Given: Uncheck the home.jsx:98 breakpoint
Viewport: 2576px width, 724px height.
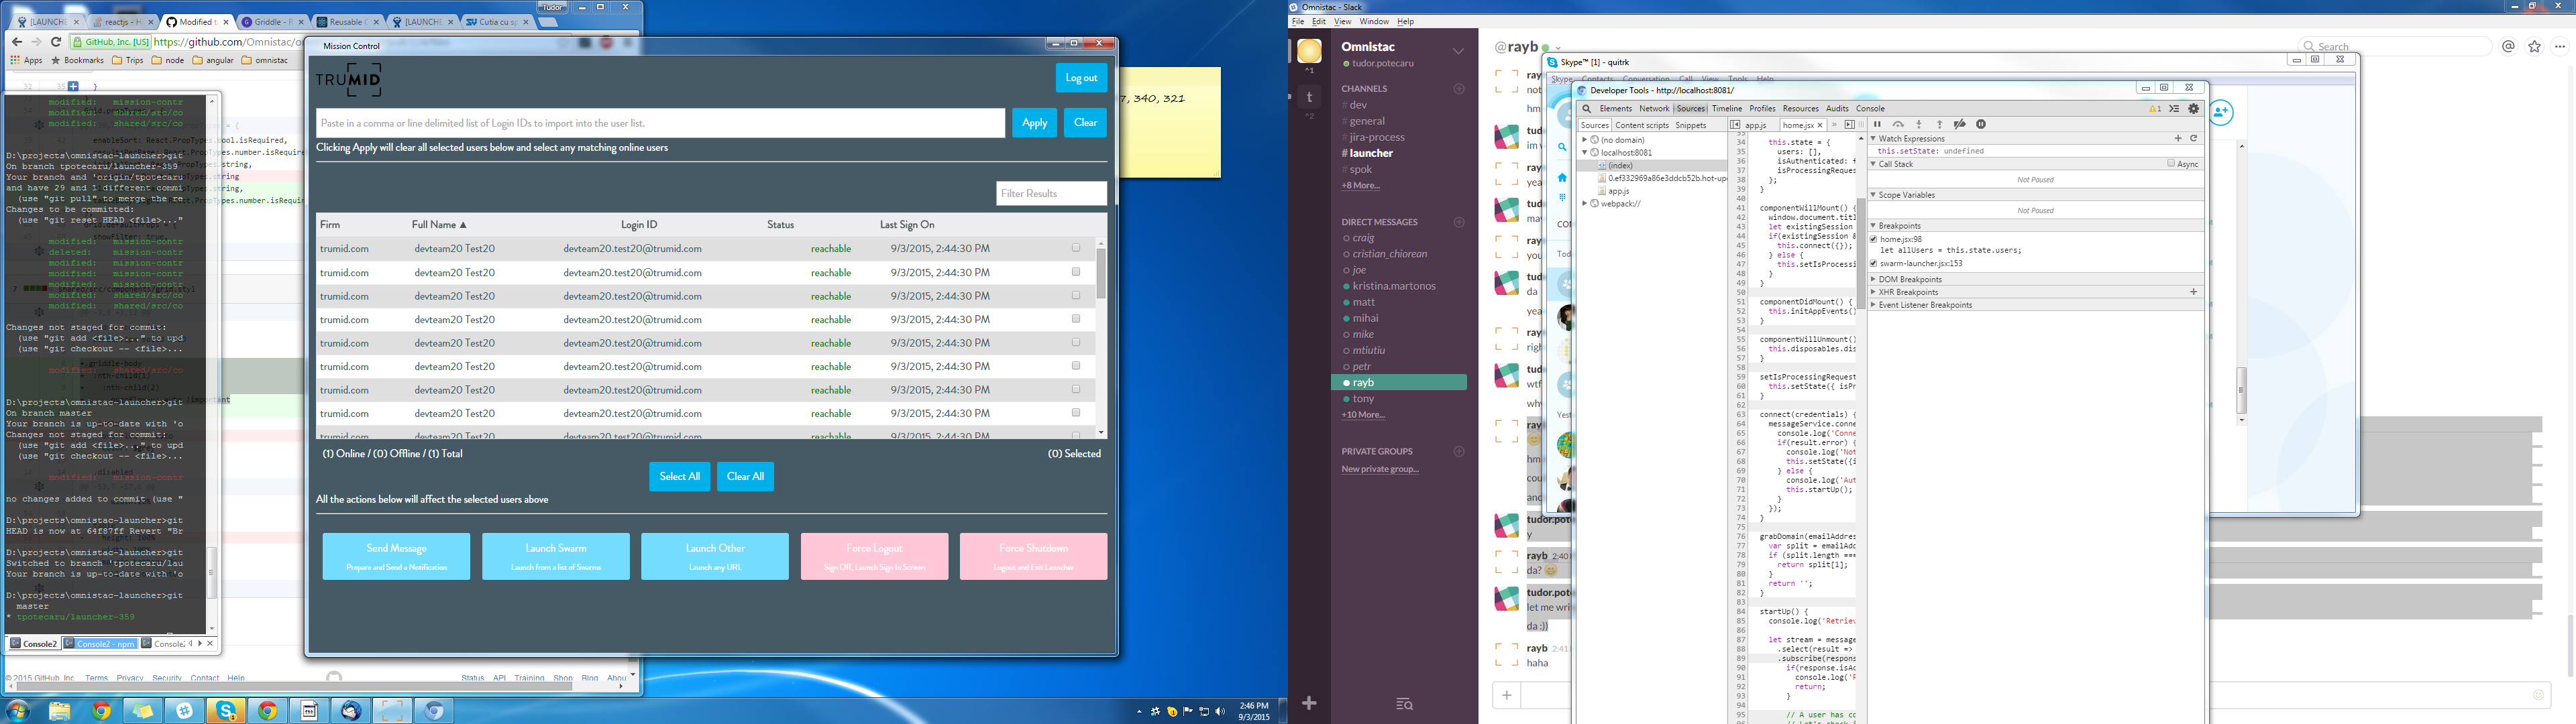Looking at the screenshot, I should (1874, 239).
